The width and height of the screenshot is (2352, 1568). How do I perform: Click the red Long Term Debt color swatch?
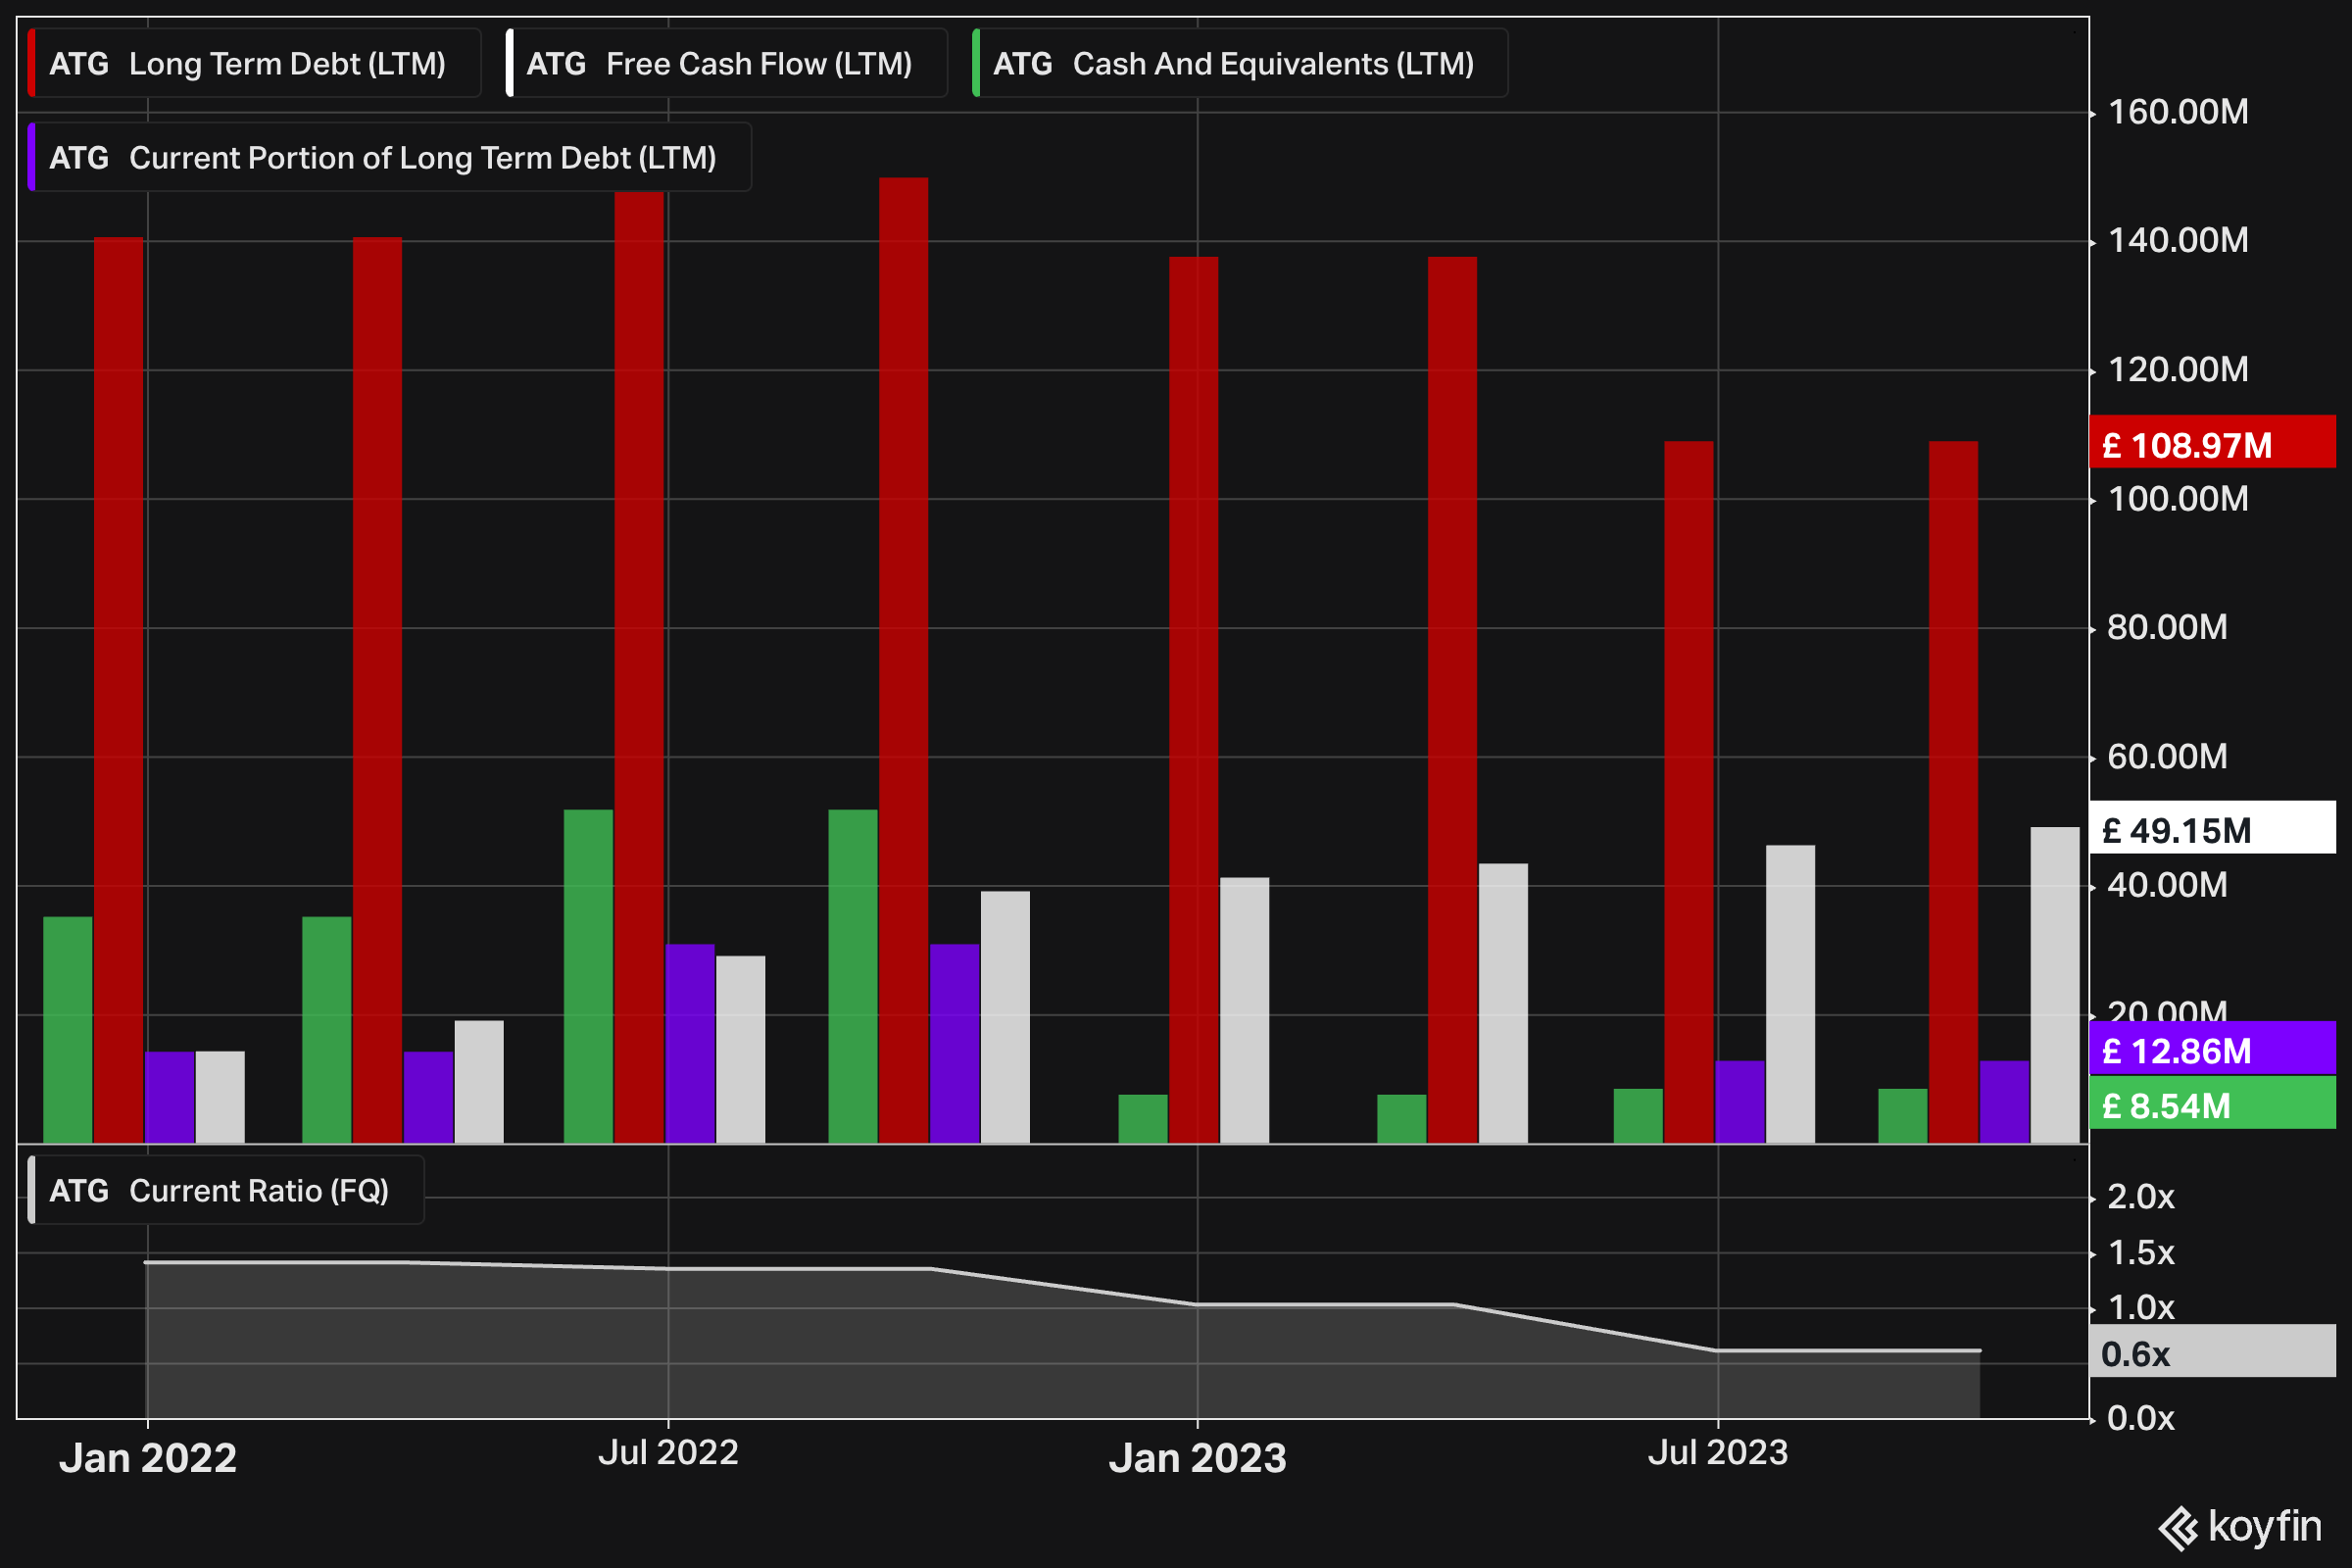point(32,64)
